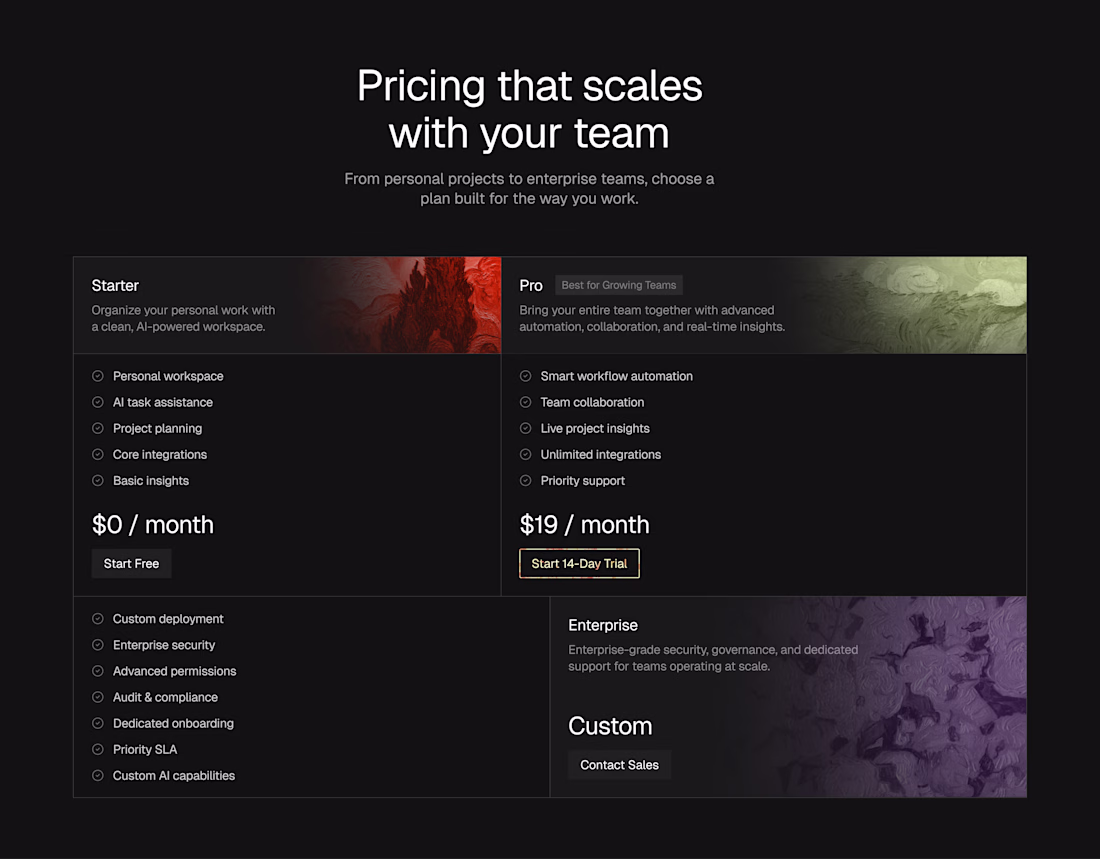Click the check icon next to Live project insights
Image resolution: width=1100 pixels, height=859 pixels.
point(525,428)
